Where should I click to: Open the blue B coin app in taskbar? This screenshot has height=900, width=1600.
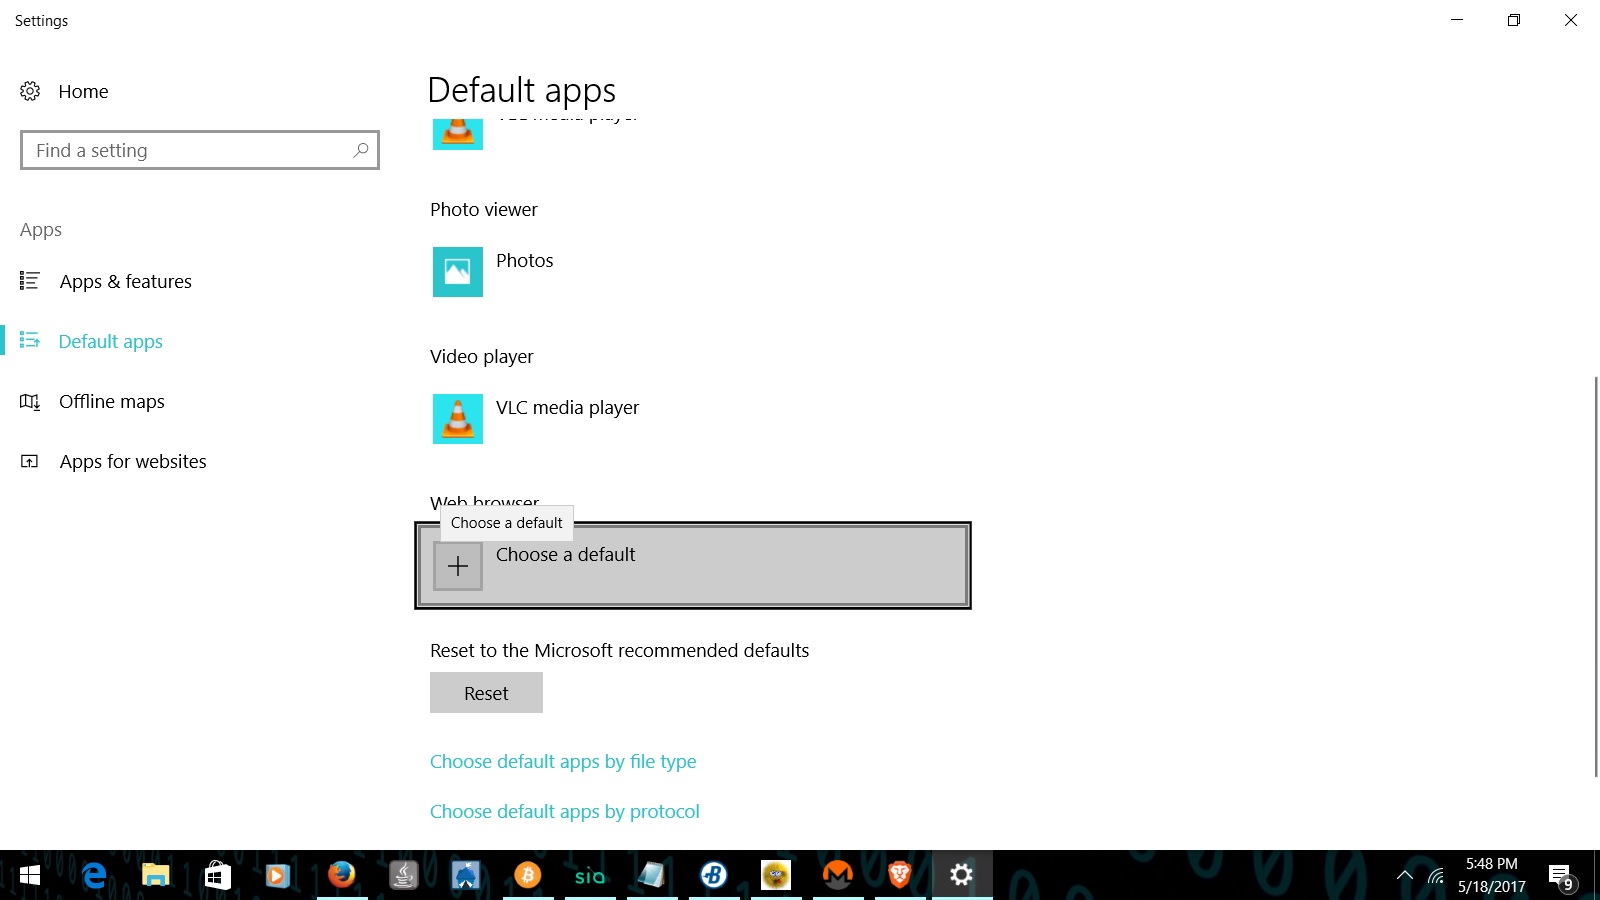(714, 875)
